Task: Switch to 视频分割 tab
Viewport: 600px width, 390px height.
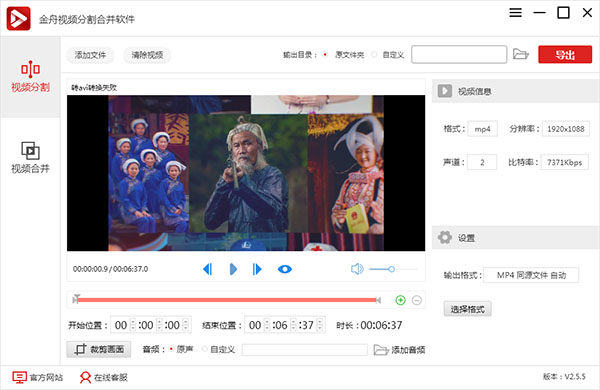Action: pyautogui.click(x=30, y=77)
